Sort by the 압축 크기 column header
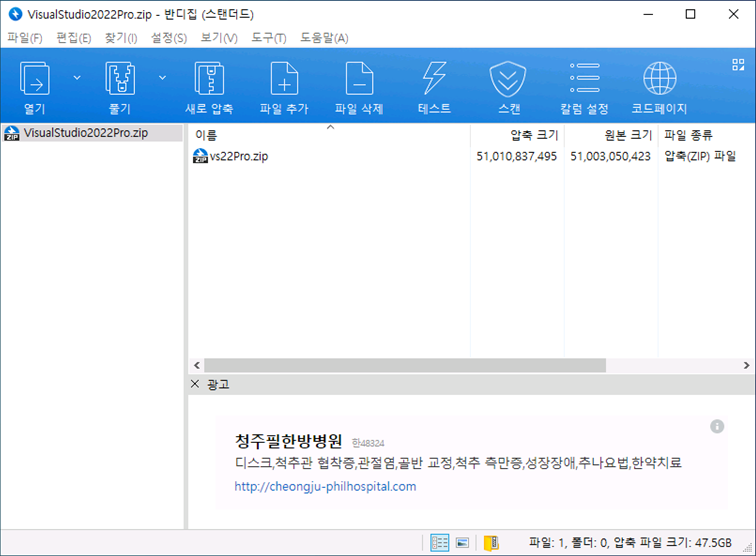The width and height of the screenshot is (756, 556). (517, 135)
